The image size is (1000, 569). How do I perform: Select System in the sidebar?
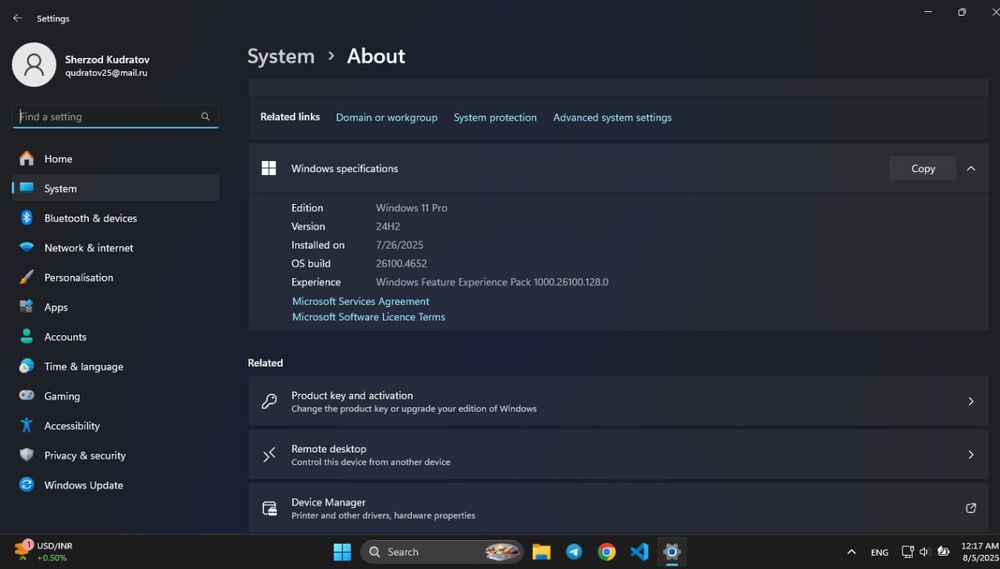tap(115, 188)
